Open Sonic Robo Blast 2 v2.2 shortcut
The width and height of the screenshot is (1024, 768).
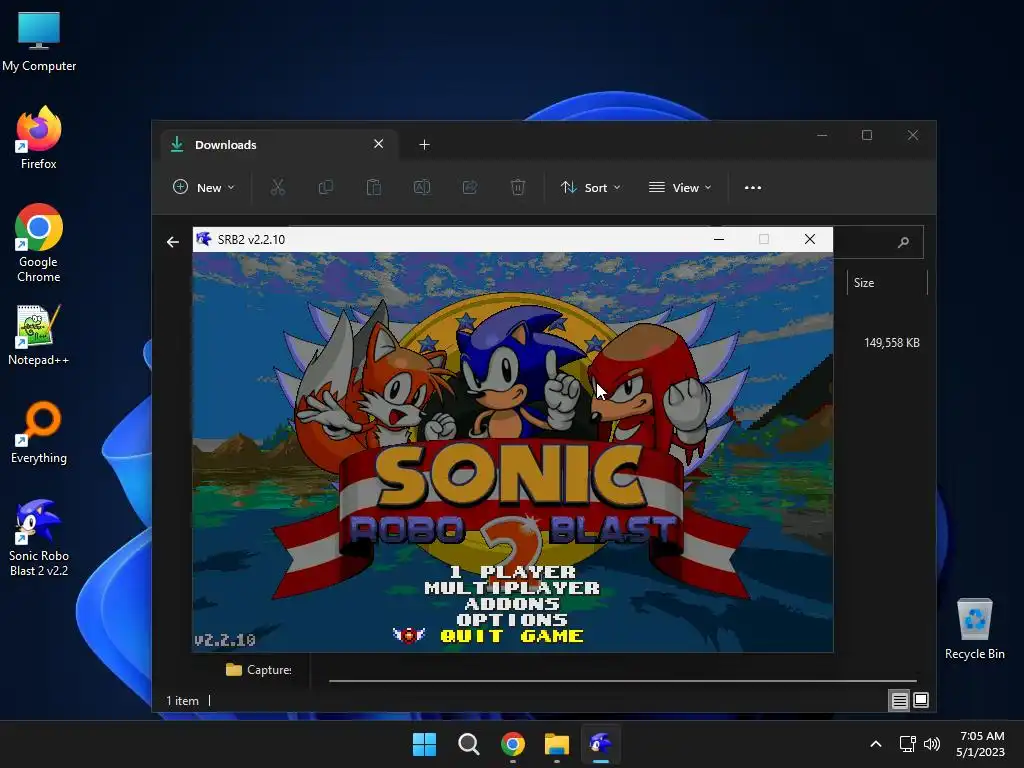point(39,537)
